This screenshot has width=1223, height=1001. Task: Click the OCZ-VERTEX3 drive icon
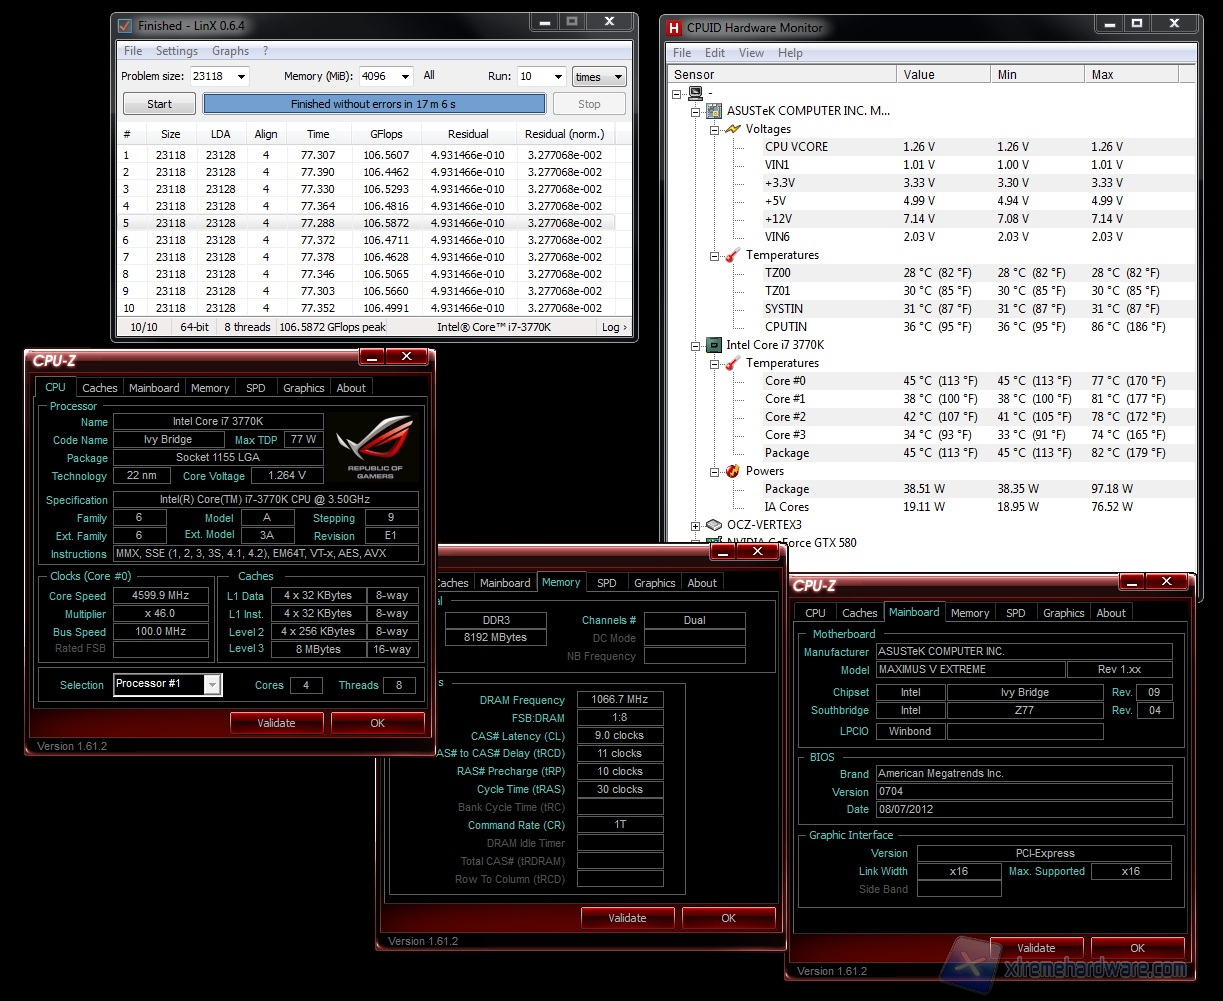pyautogui.click(x=714, y=525)
